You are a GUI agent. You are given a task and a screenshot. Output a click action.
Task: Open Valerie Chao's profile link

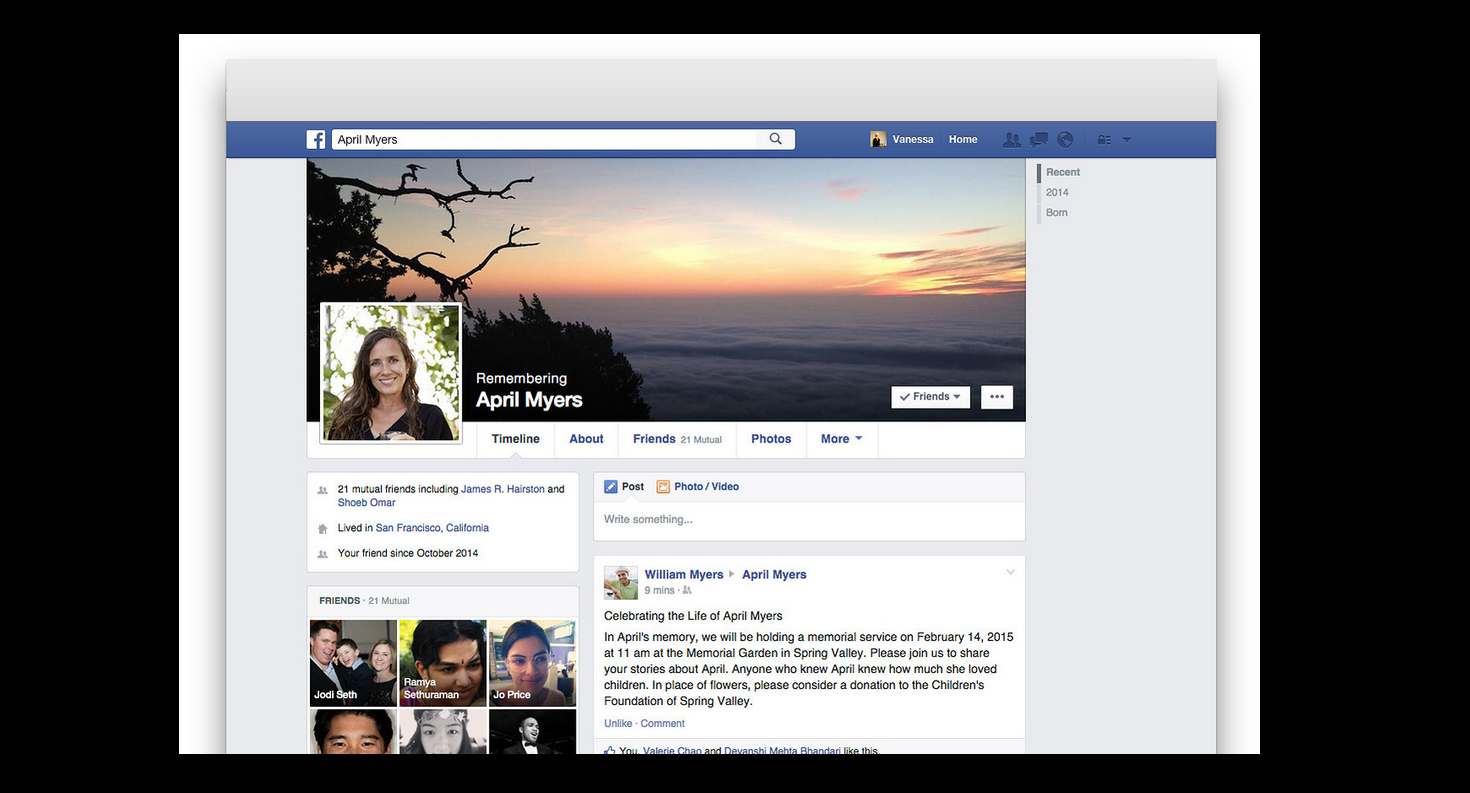coord(672,750)
